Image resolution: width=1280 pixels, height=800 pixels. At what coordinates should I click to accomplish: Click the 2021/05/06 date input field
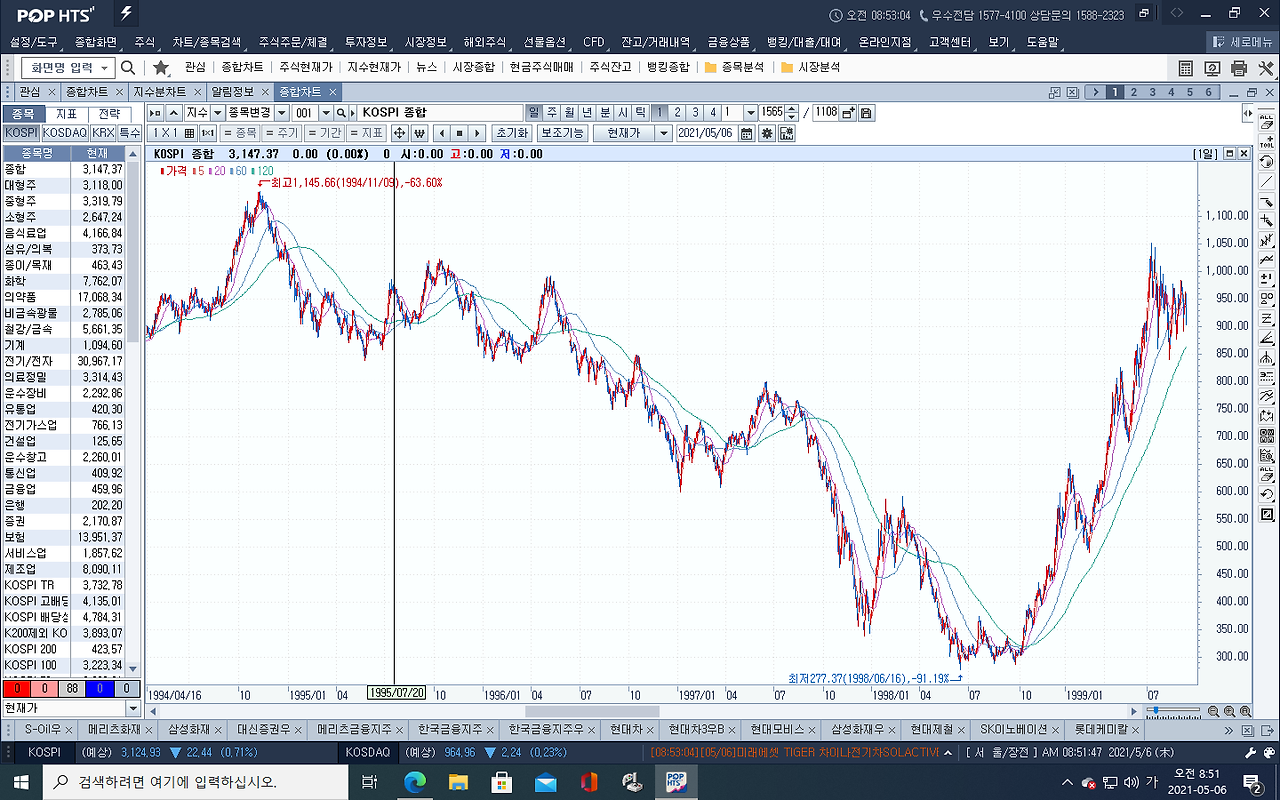click(x=706, y=133)
